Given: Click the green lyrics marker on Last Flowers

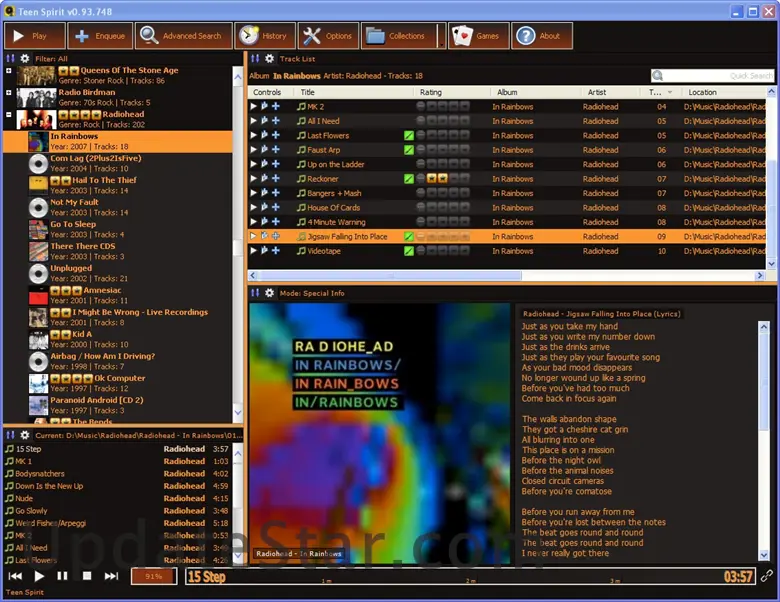Looking at the screenshot, I should [x=408, y=135].
